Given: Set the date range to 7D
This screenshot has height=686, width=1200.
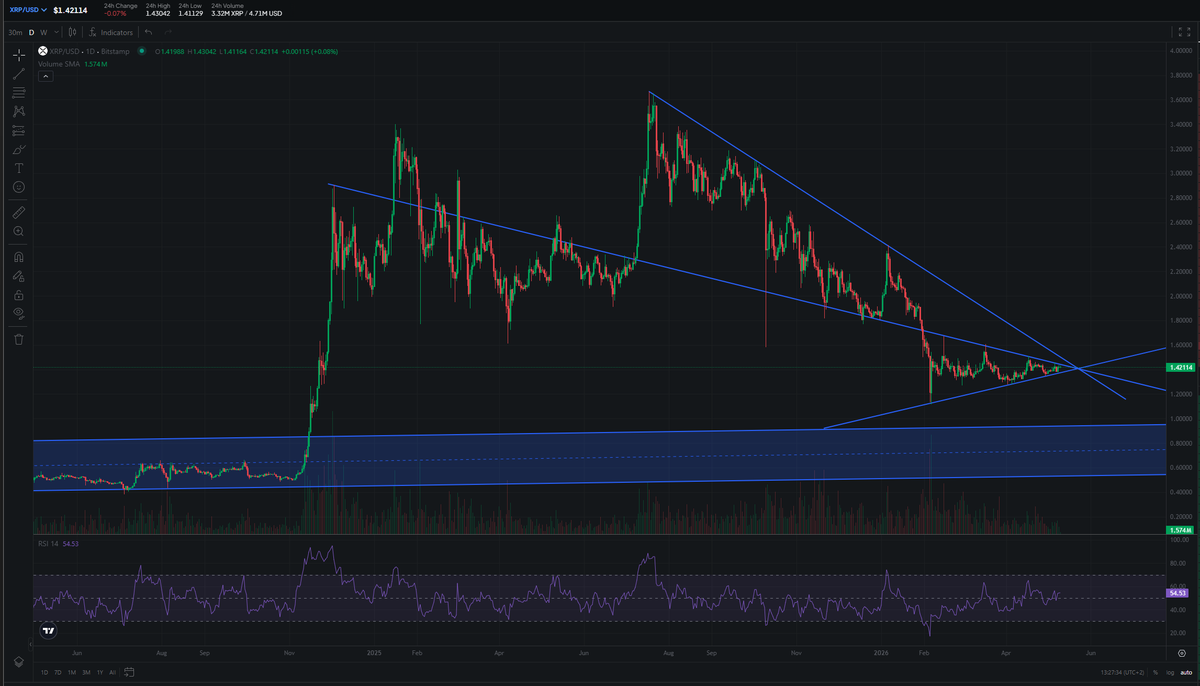Looking at the screenshot, I should coord(58,672).
